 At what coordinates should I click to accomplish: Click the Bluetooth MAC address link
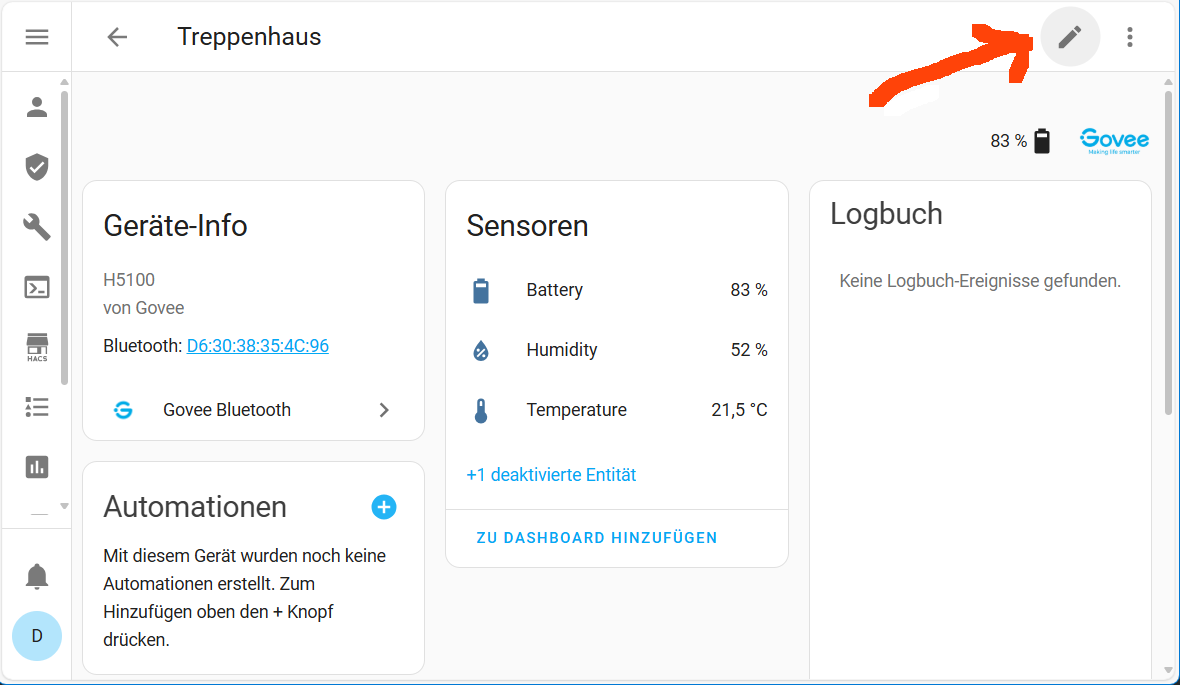[x=257, y=346]
